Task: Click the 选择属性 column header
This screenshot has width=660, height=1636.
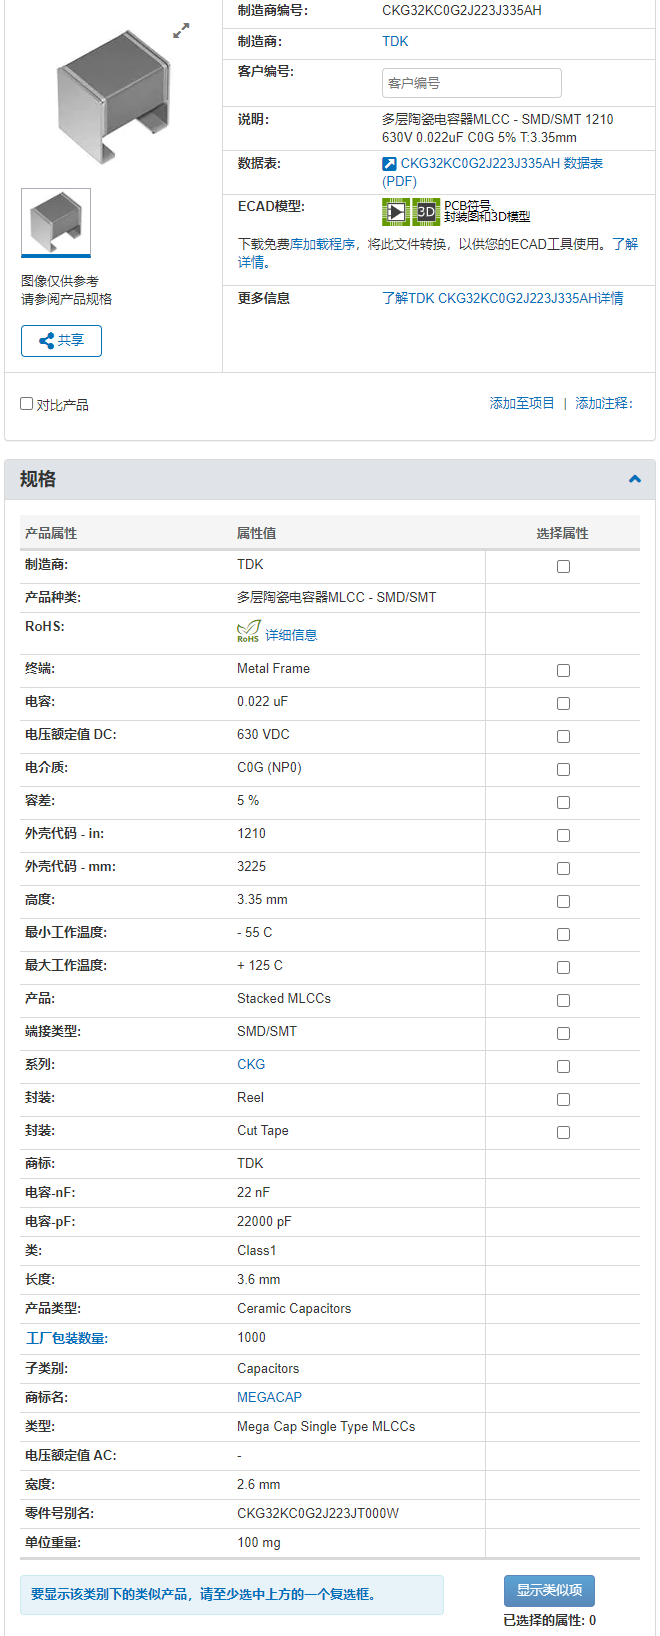Action: (x=562, y=533)
